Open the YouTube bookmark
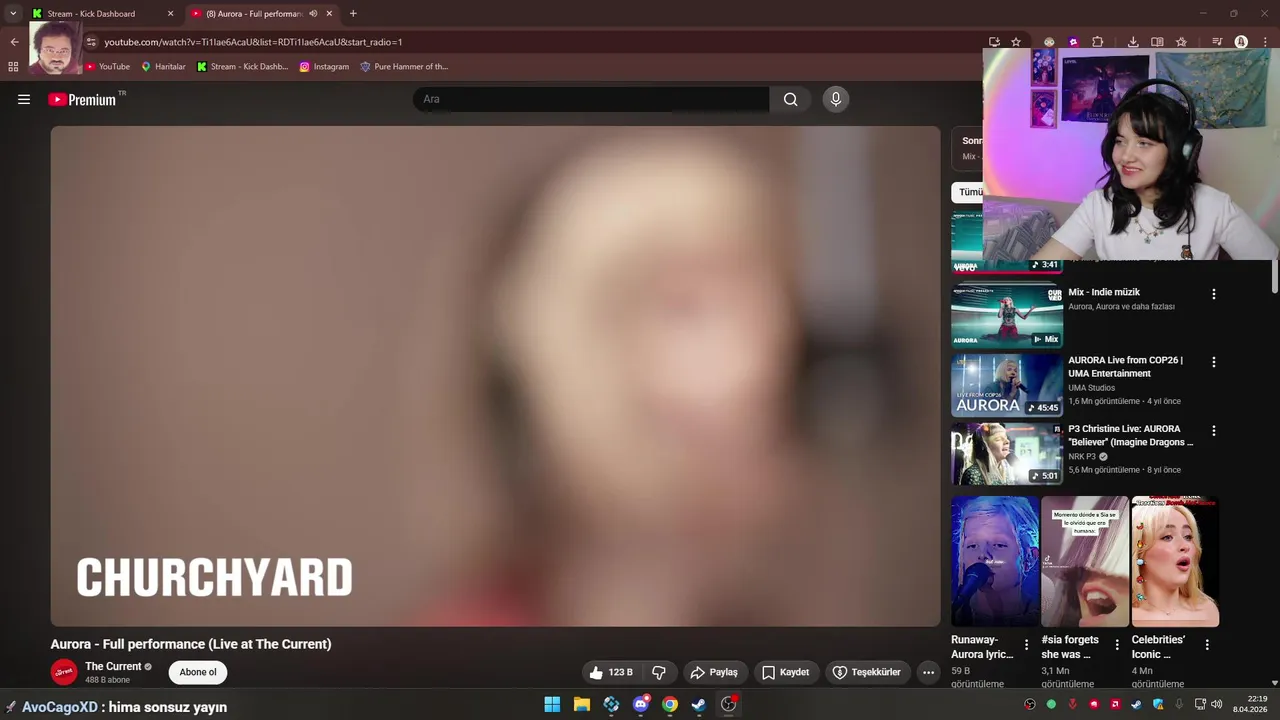Screen dimensions: 1280x720 (x=107, y=67)
